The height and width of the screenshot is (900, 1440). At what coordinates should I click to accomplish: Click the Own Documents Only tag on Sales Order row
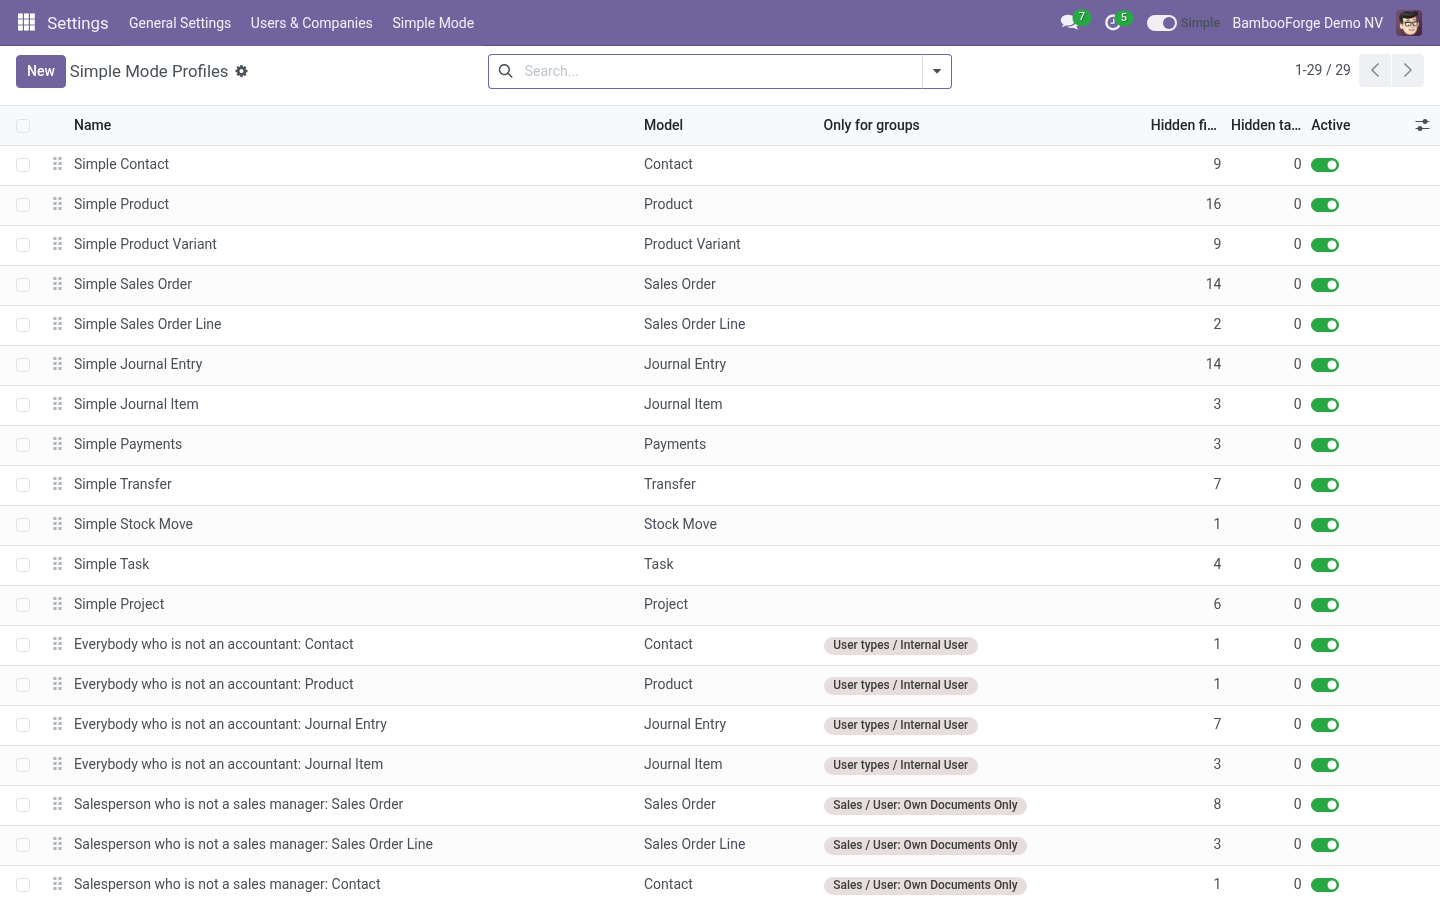[925, 805]
